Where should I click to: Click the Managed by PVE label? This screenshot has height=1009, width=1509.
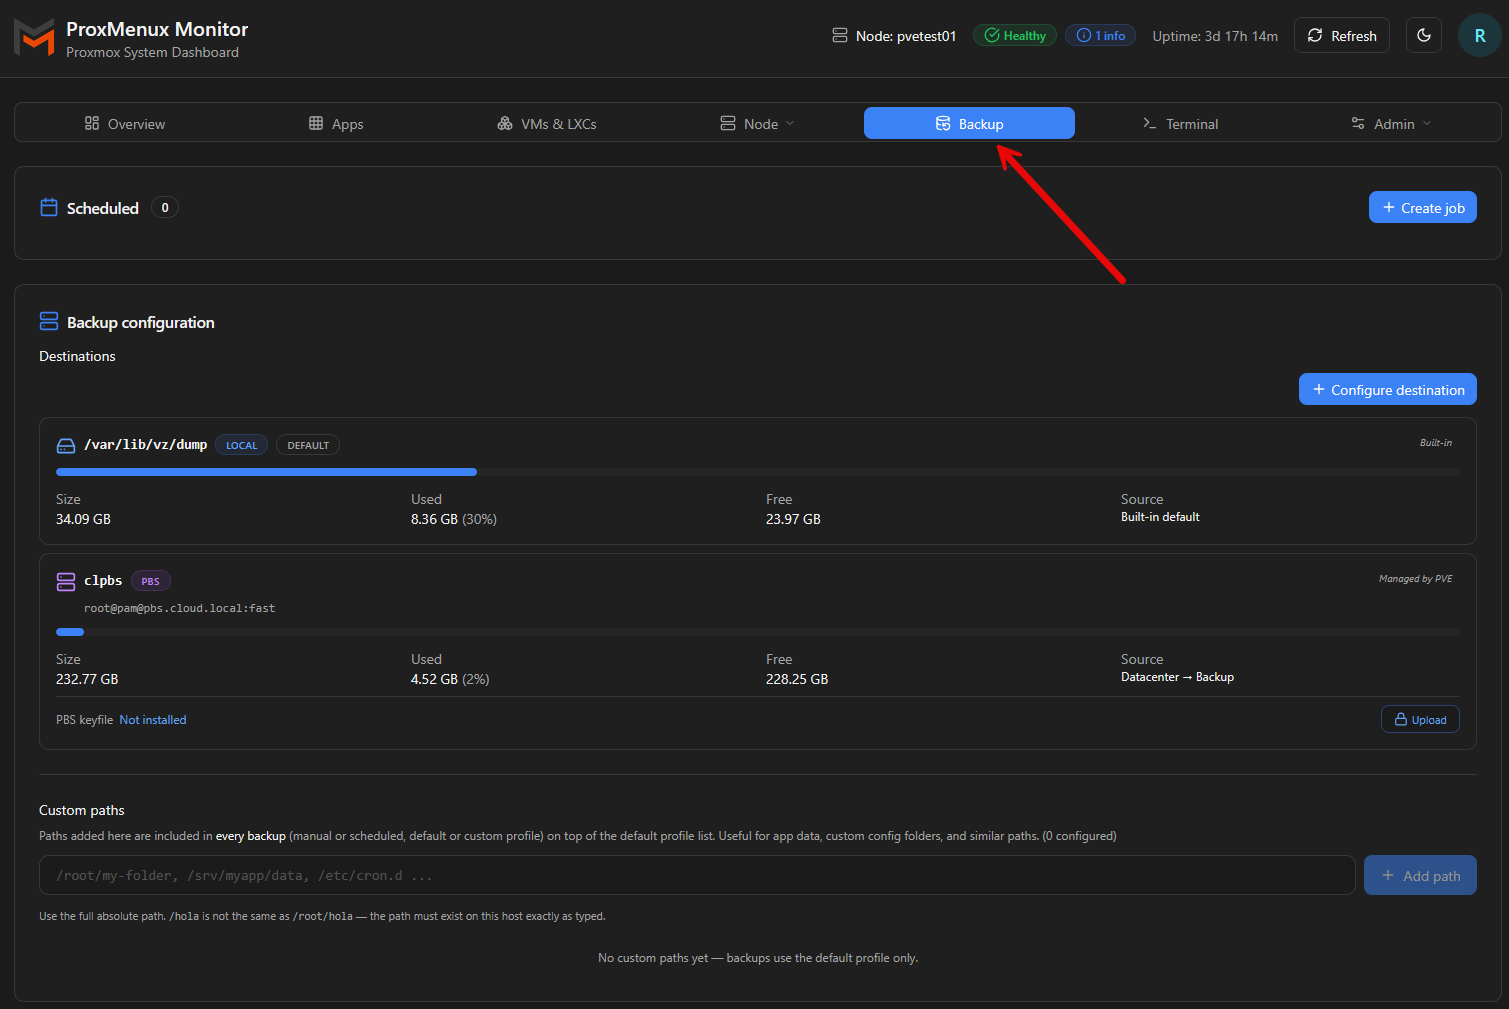click(x=1415, y=579)
